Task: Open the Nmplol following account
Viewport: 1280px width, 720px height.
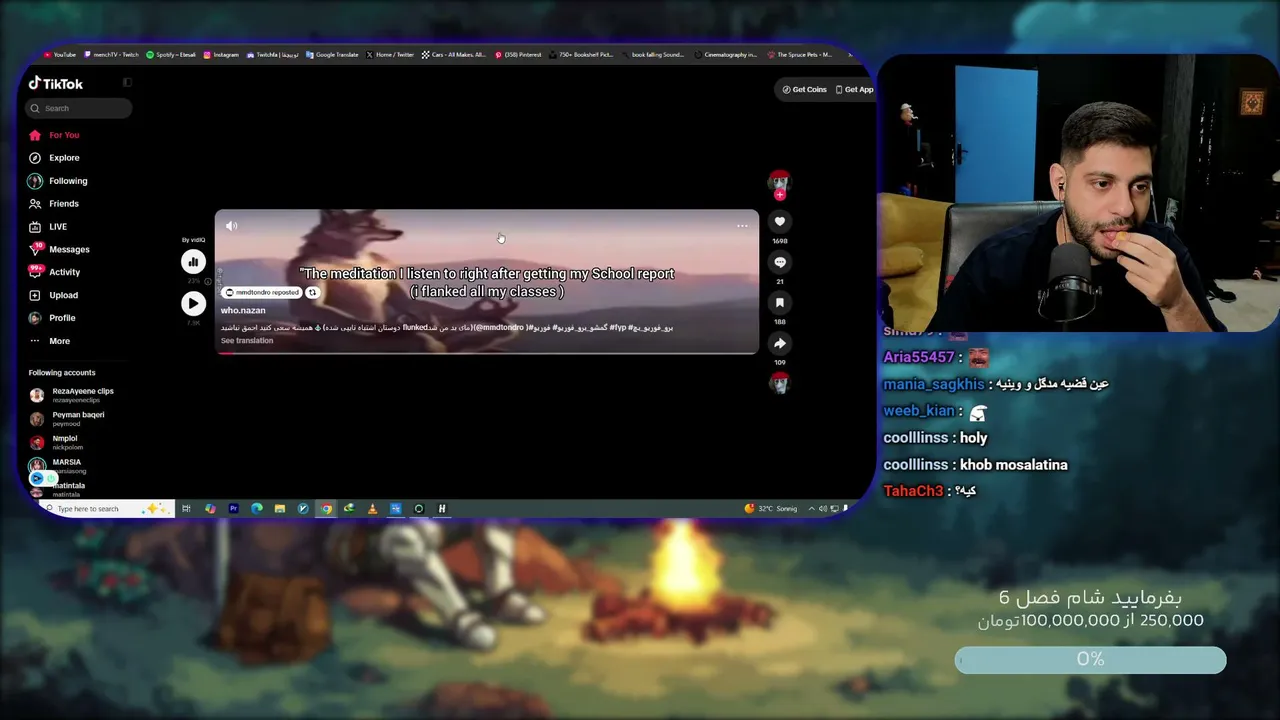Action: (56, 442)
